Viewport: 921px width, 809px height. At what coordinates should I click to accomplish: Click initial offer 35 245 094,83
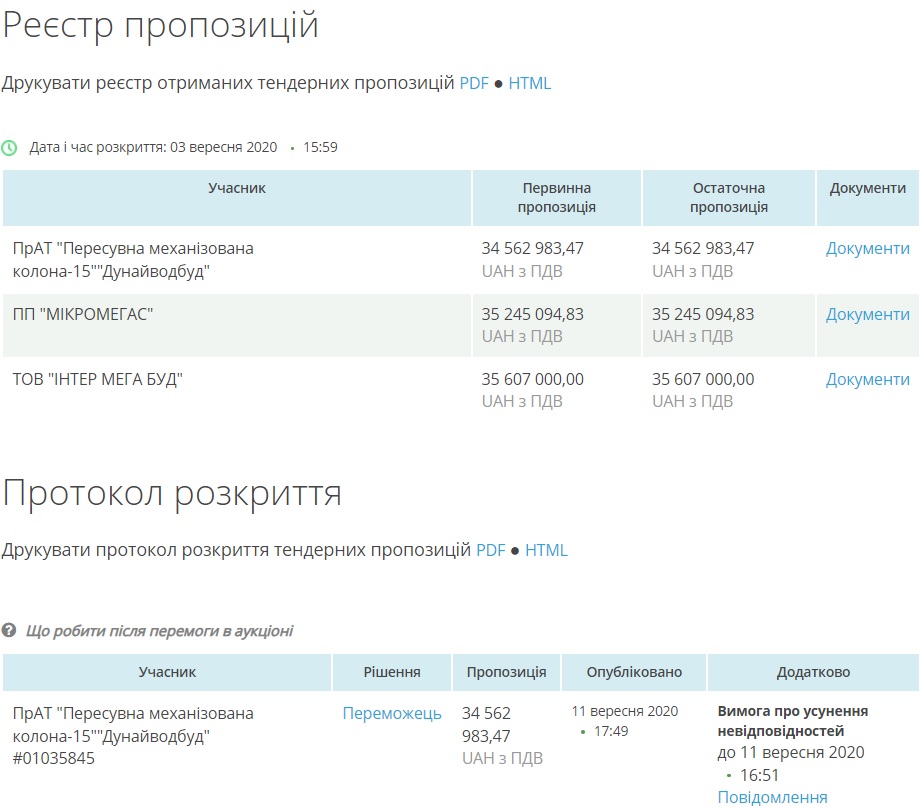pyautogui.click(x=533, y=314)
